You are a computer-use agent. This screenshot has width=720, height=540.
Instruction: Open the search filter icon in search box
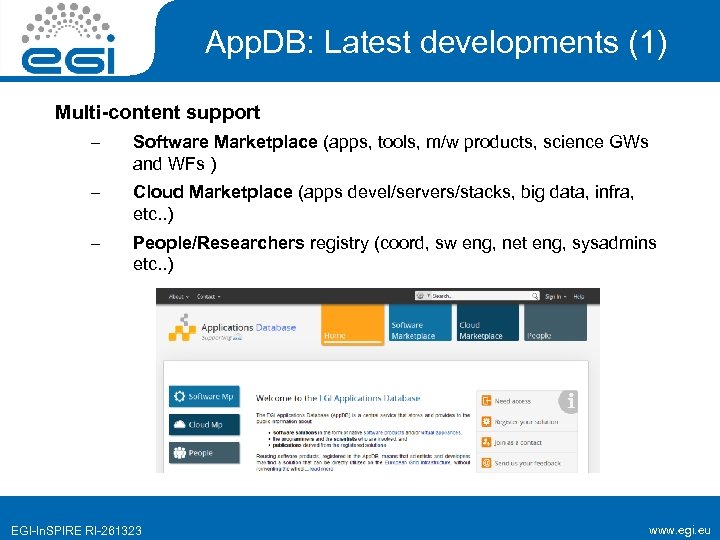[421, 296]
